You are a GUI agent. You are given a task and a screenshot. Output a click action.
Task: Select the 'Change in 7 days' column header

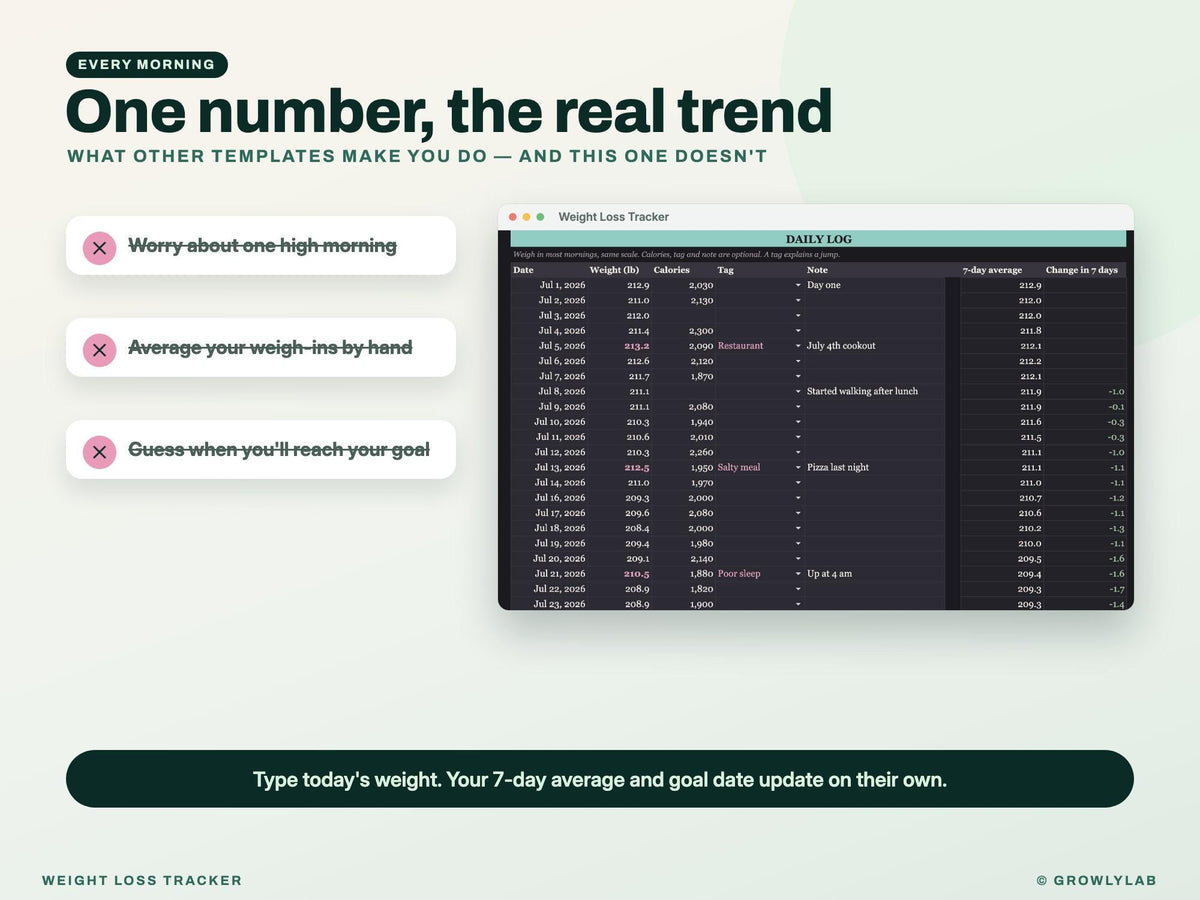1085,270
